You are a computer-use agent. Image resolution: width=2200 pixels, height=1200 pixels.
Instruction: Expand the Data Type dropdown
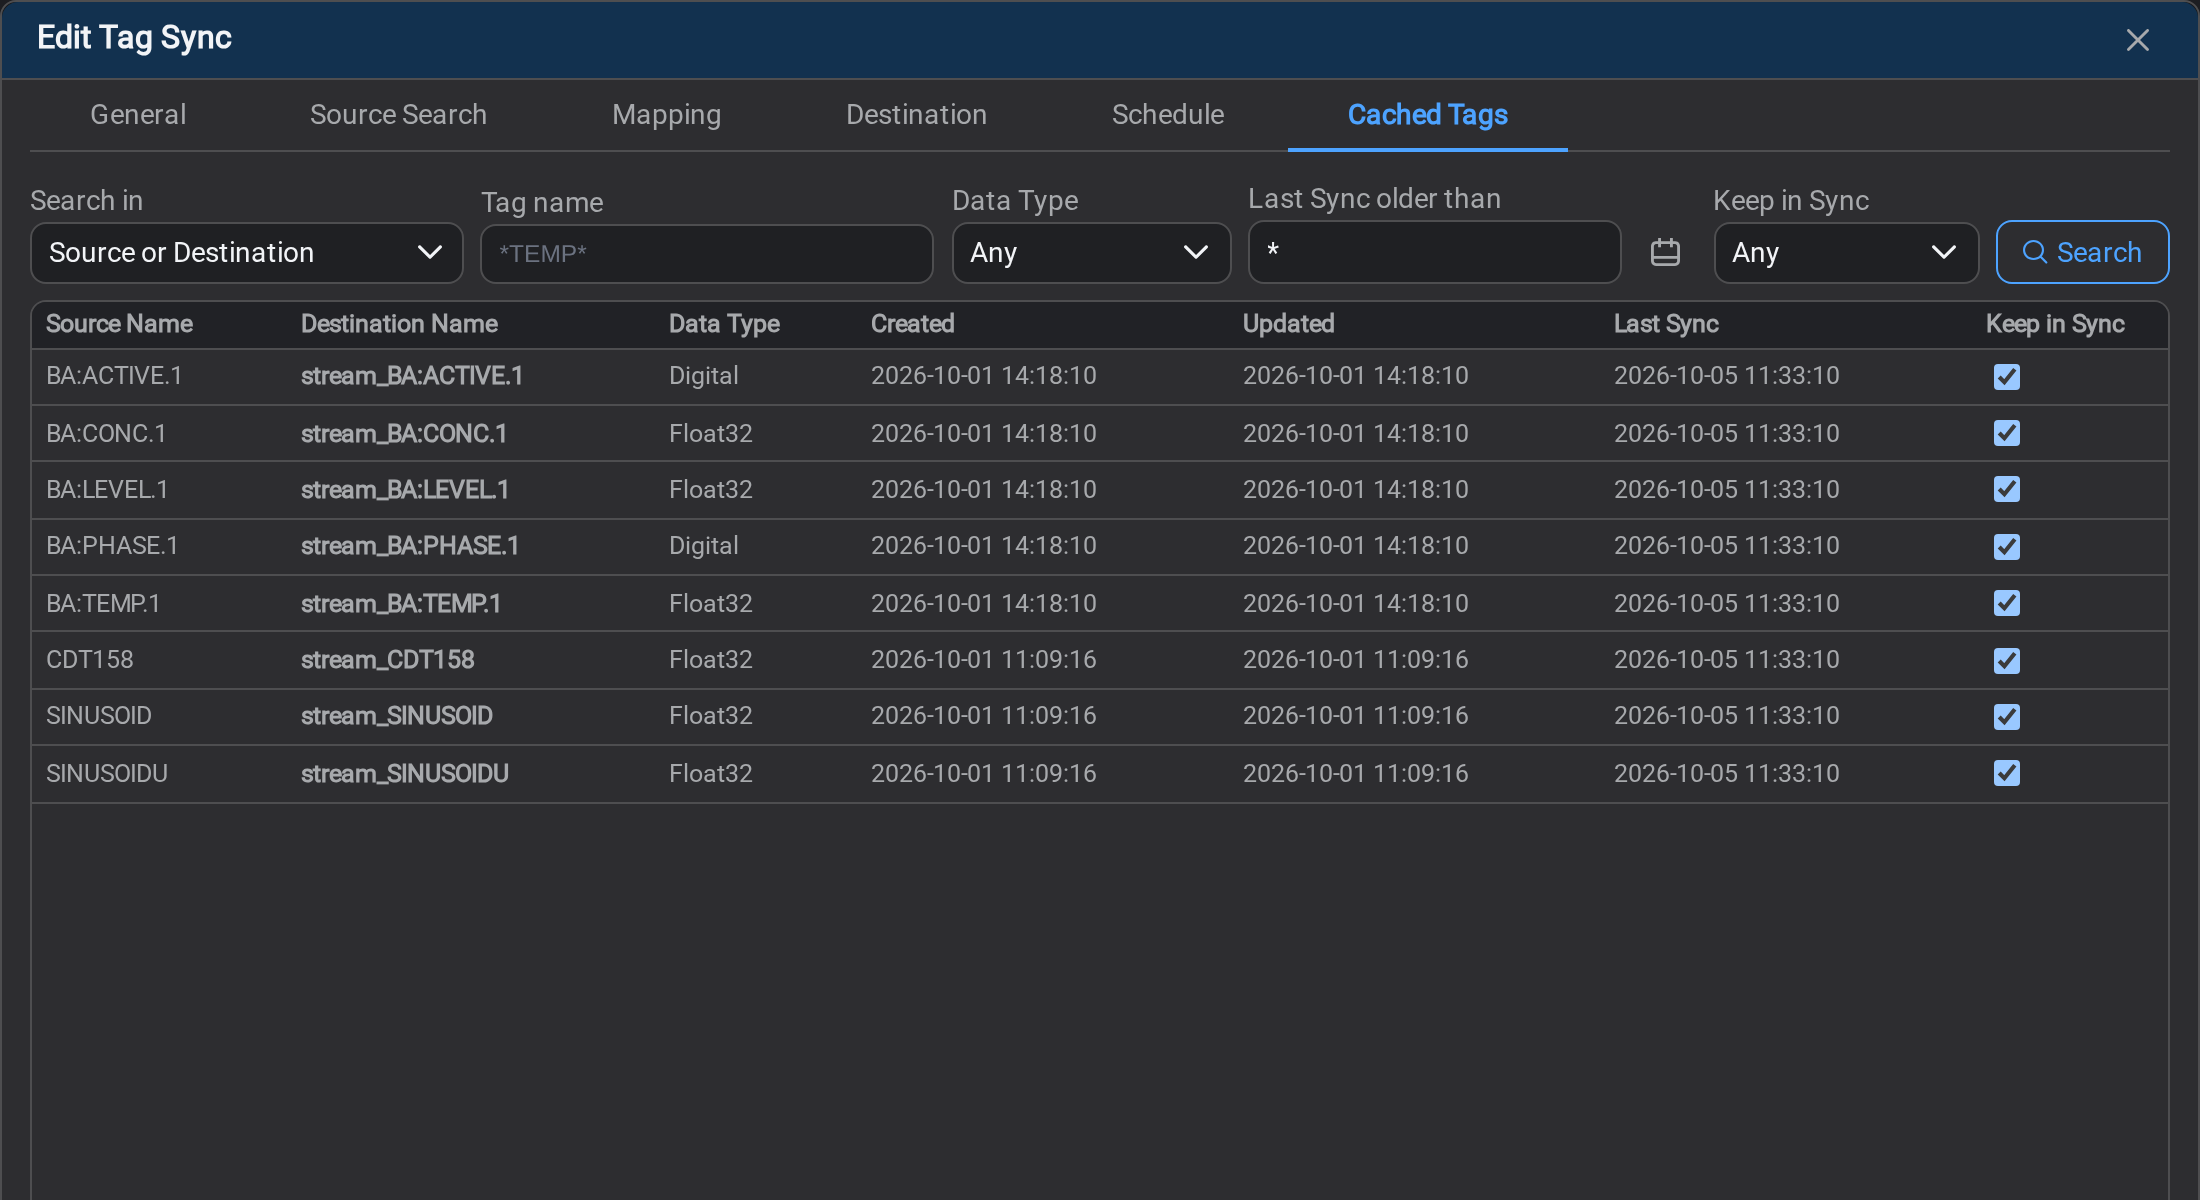[x=1091, y=253]
